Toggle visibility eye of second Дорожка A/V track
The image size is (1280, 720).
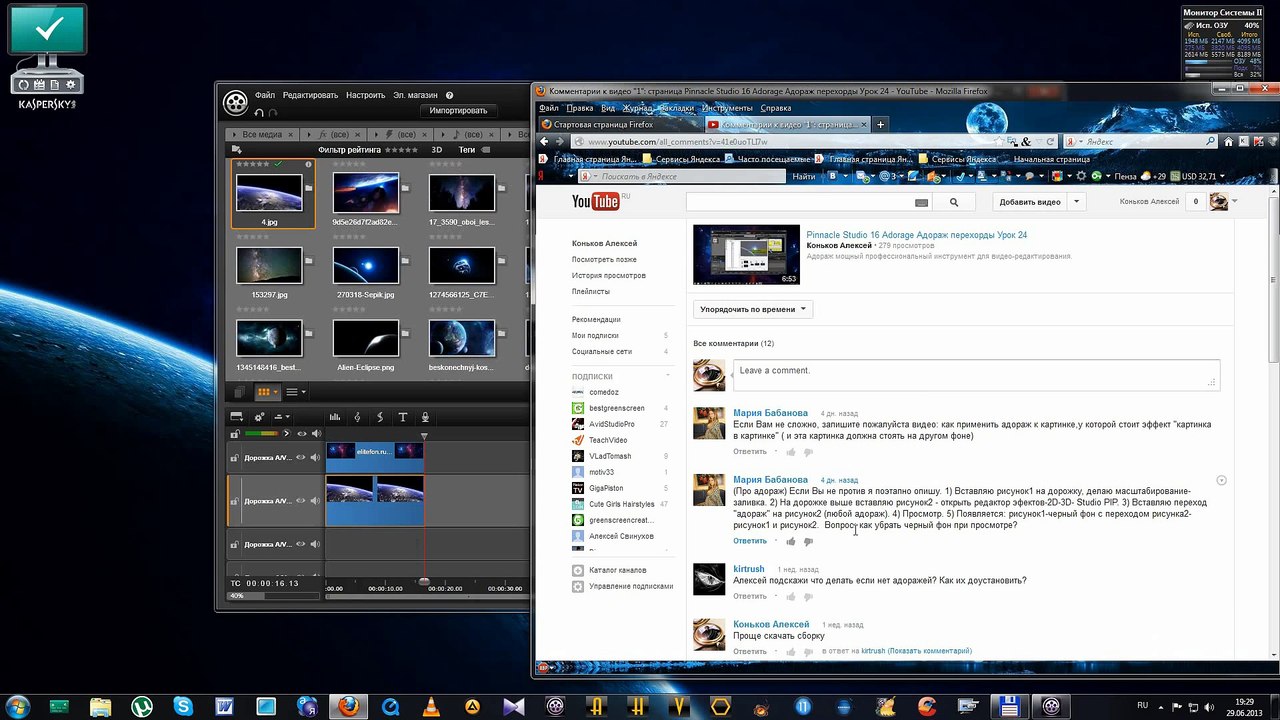coord(302,500)
